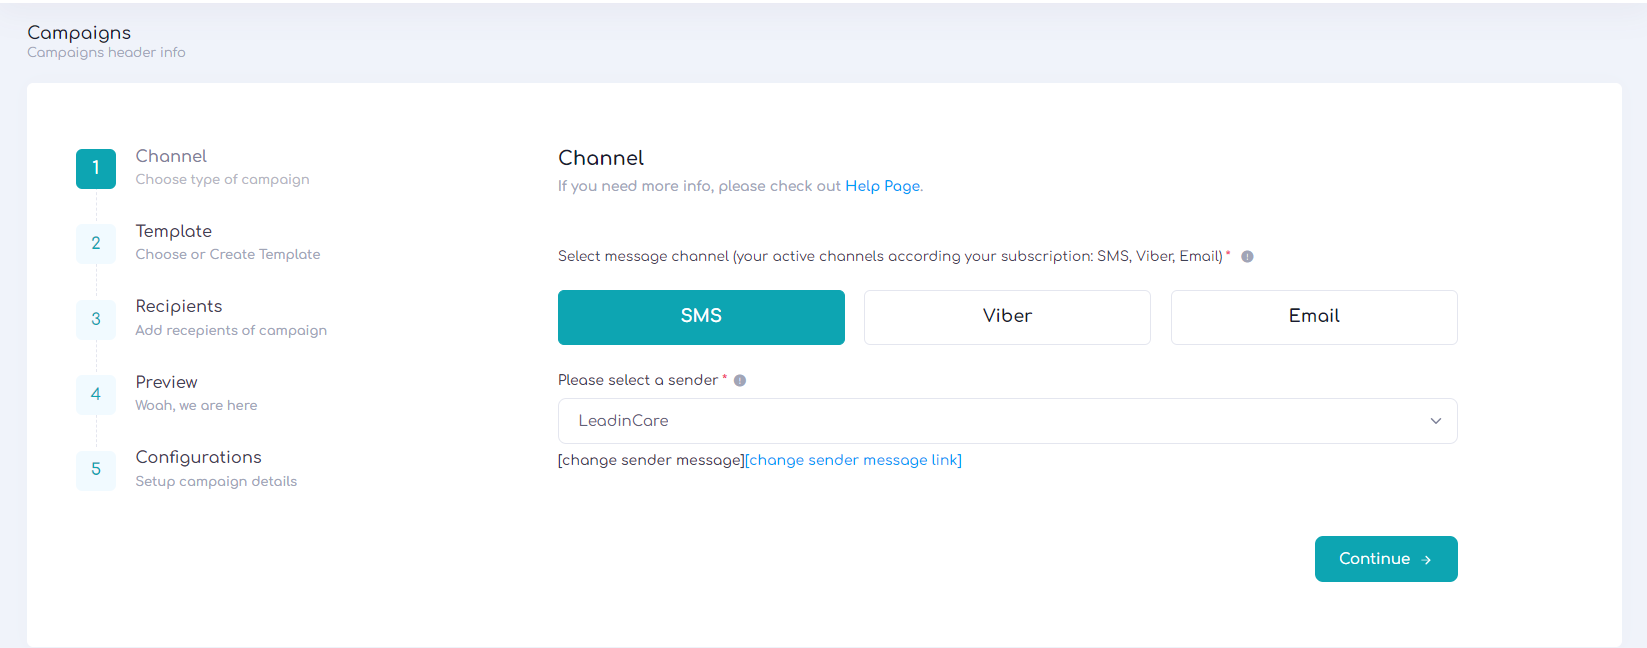Click the step 4 number badge
Image resolution: width=1647 pixels, height=648 pixels.
tap(96, 394)
